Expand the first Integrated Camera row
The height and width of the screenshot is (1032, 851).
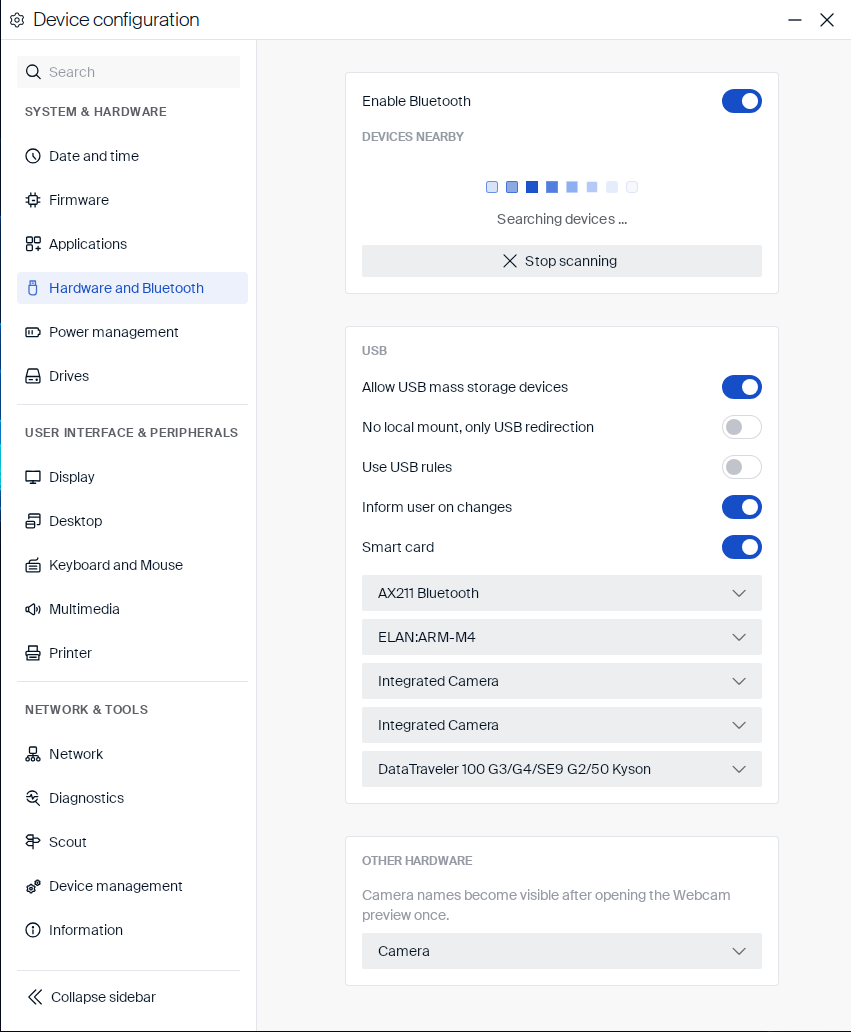[x=562, y=681]
